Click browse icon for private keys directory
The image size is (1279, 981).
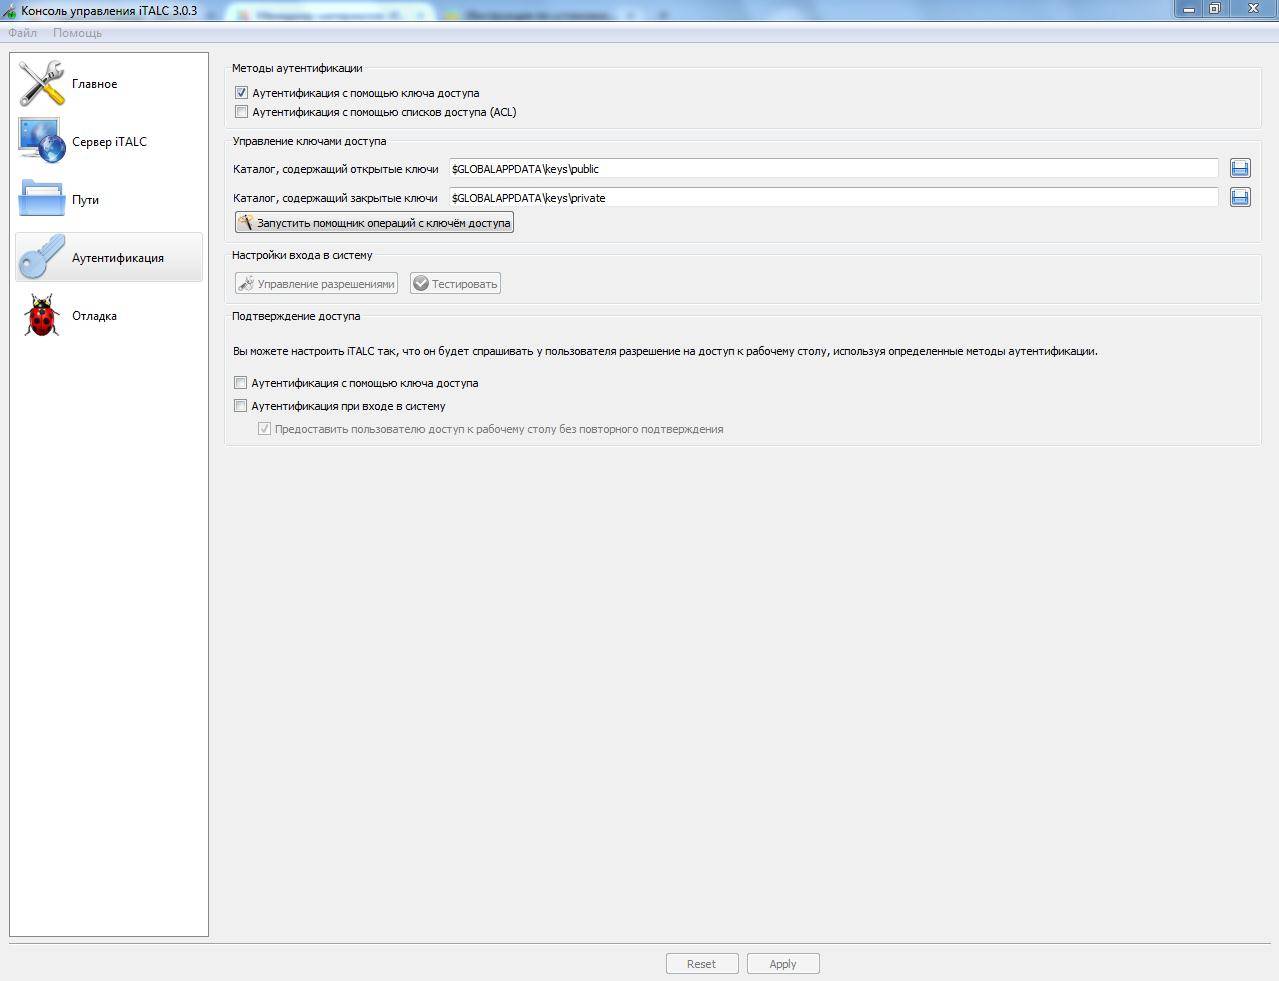(1240, 198)
